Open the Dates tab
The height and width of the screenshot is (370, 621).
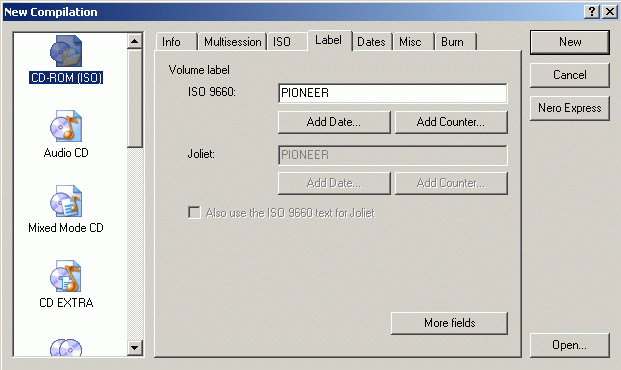click(371, 42)
